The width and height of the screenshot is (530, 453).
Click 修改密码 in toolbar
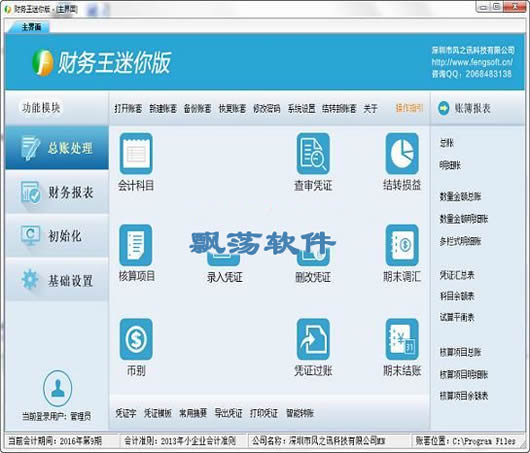(267, 109)
